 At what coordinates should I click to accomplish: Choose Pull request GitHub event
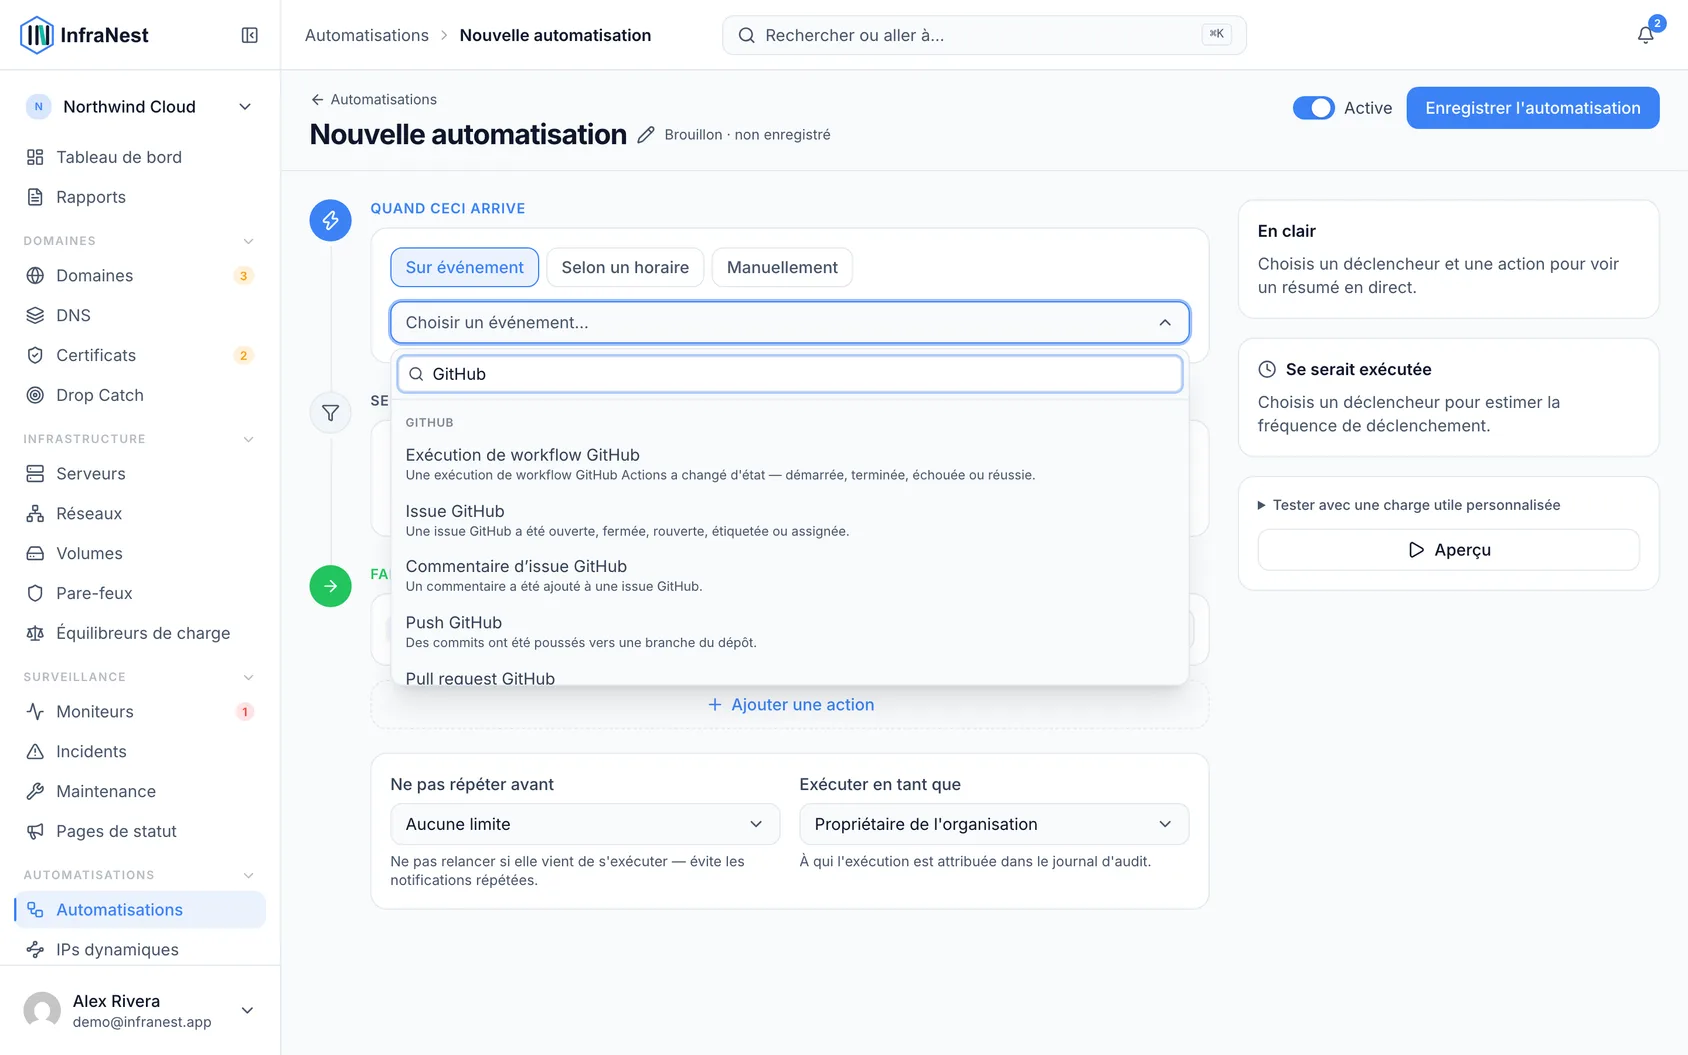point(789,677)
